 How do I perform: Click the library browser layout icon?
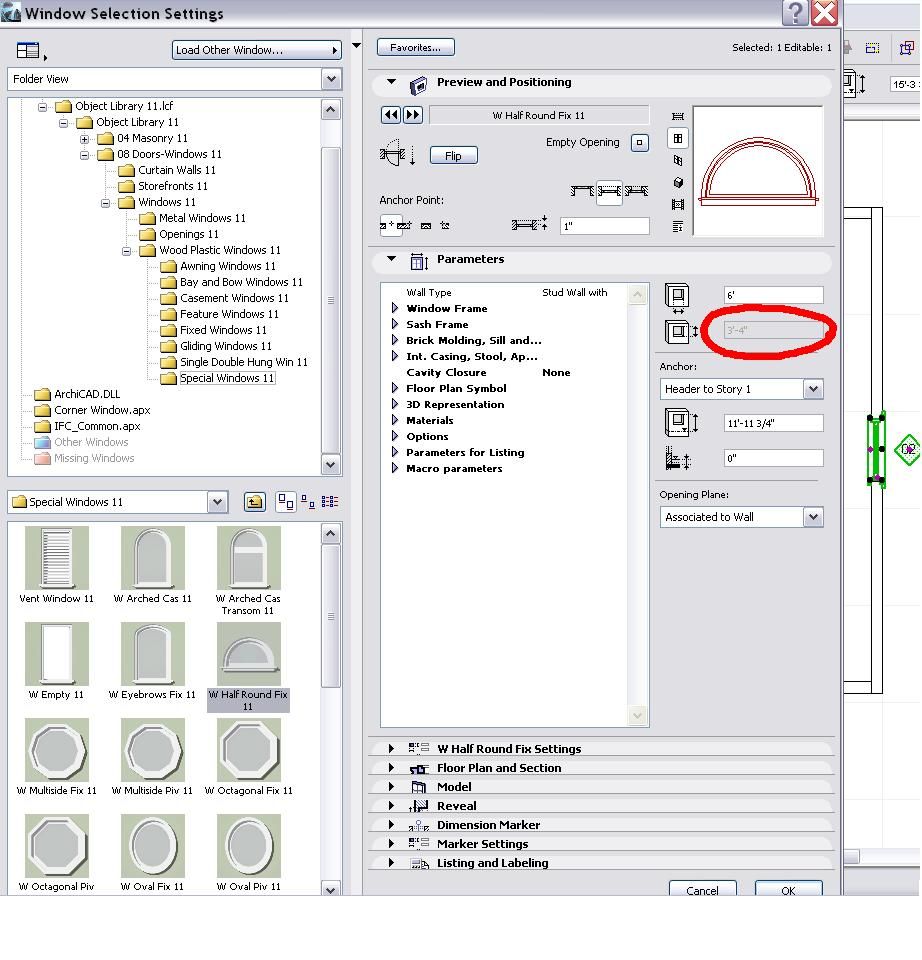coord(28,50)
